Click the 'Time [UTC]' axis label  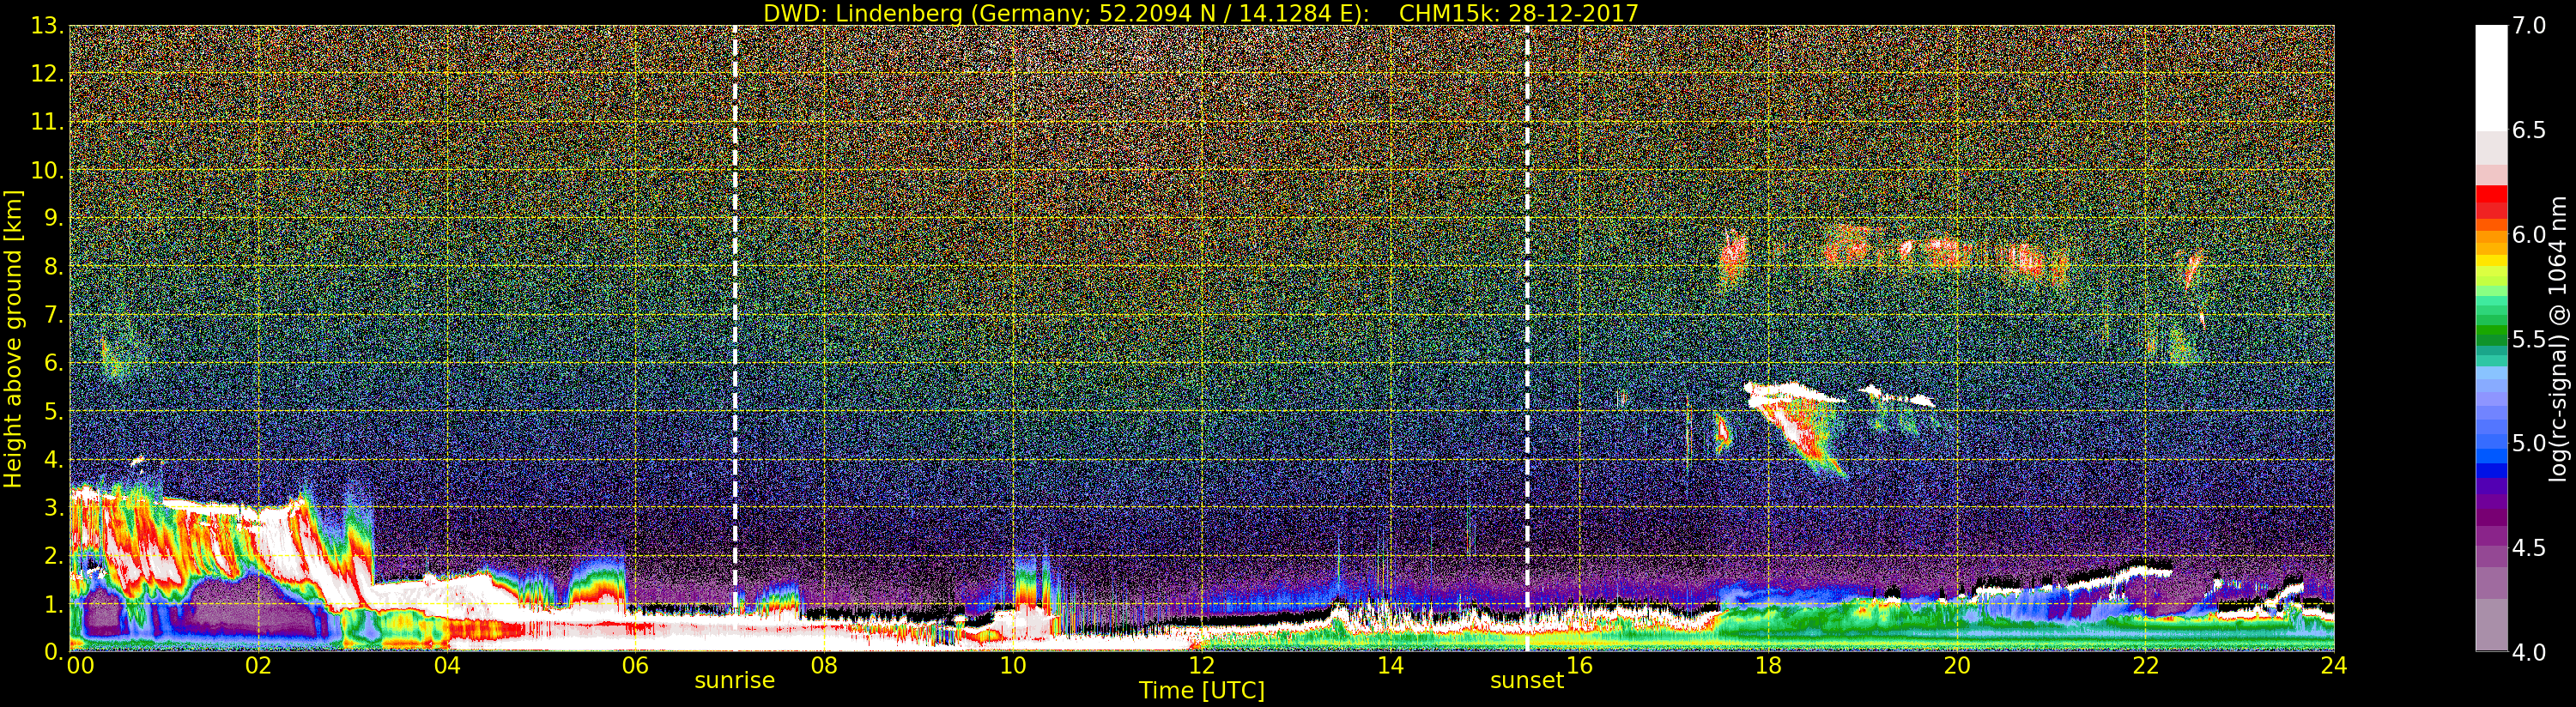click(x=1202, y=690)
